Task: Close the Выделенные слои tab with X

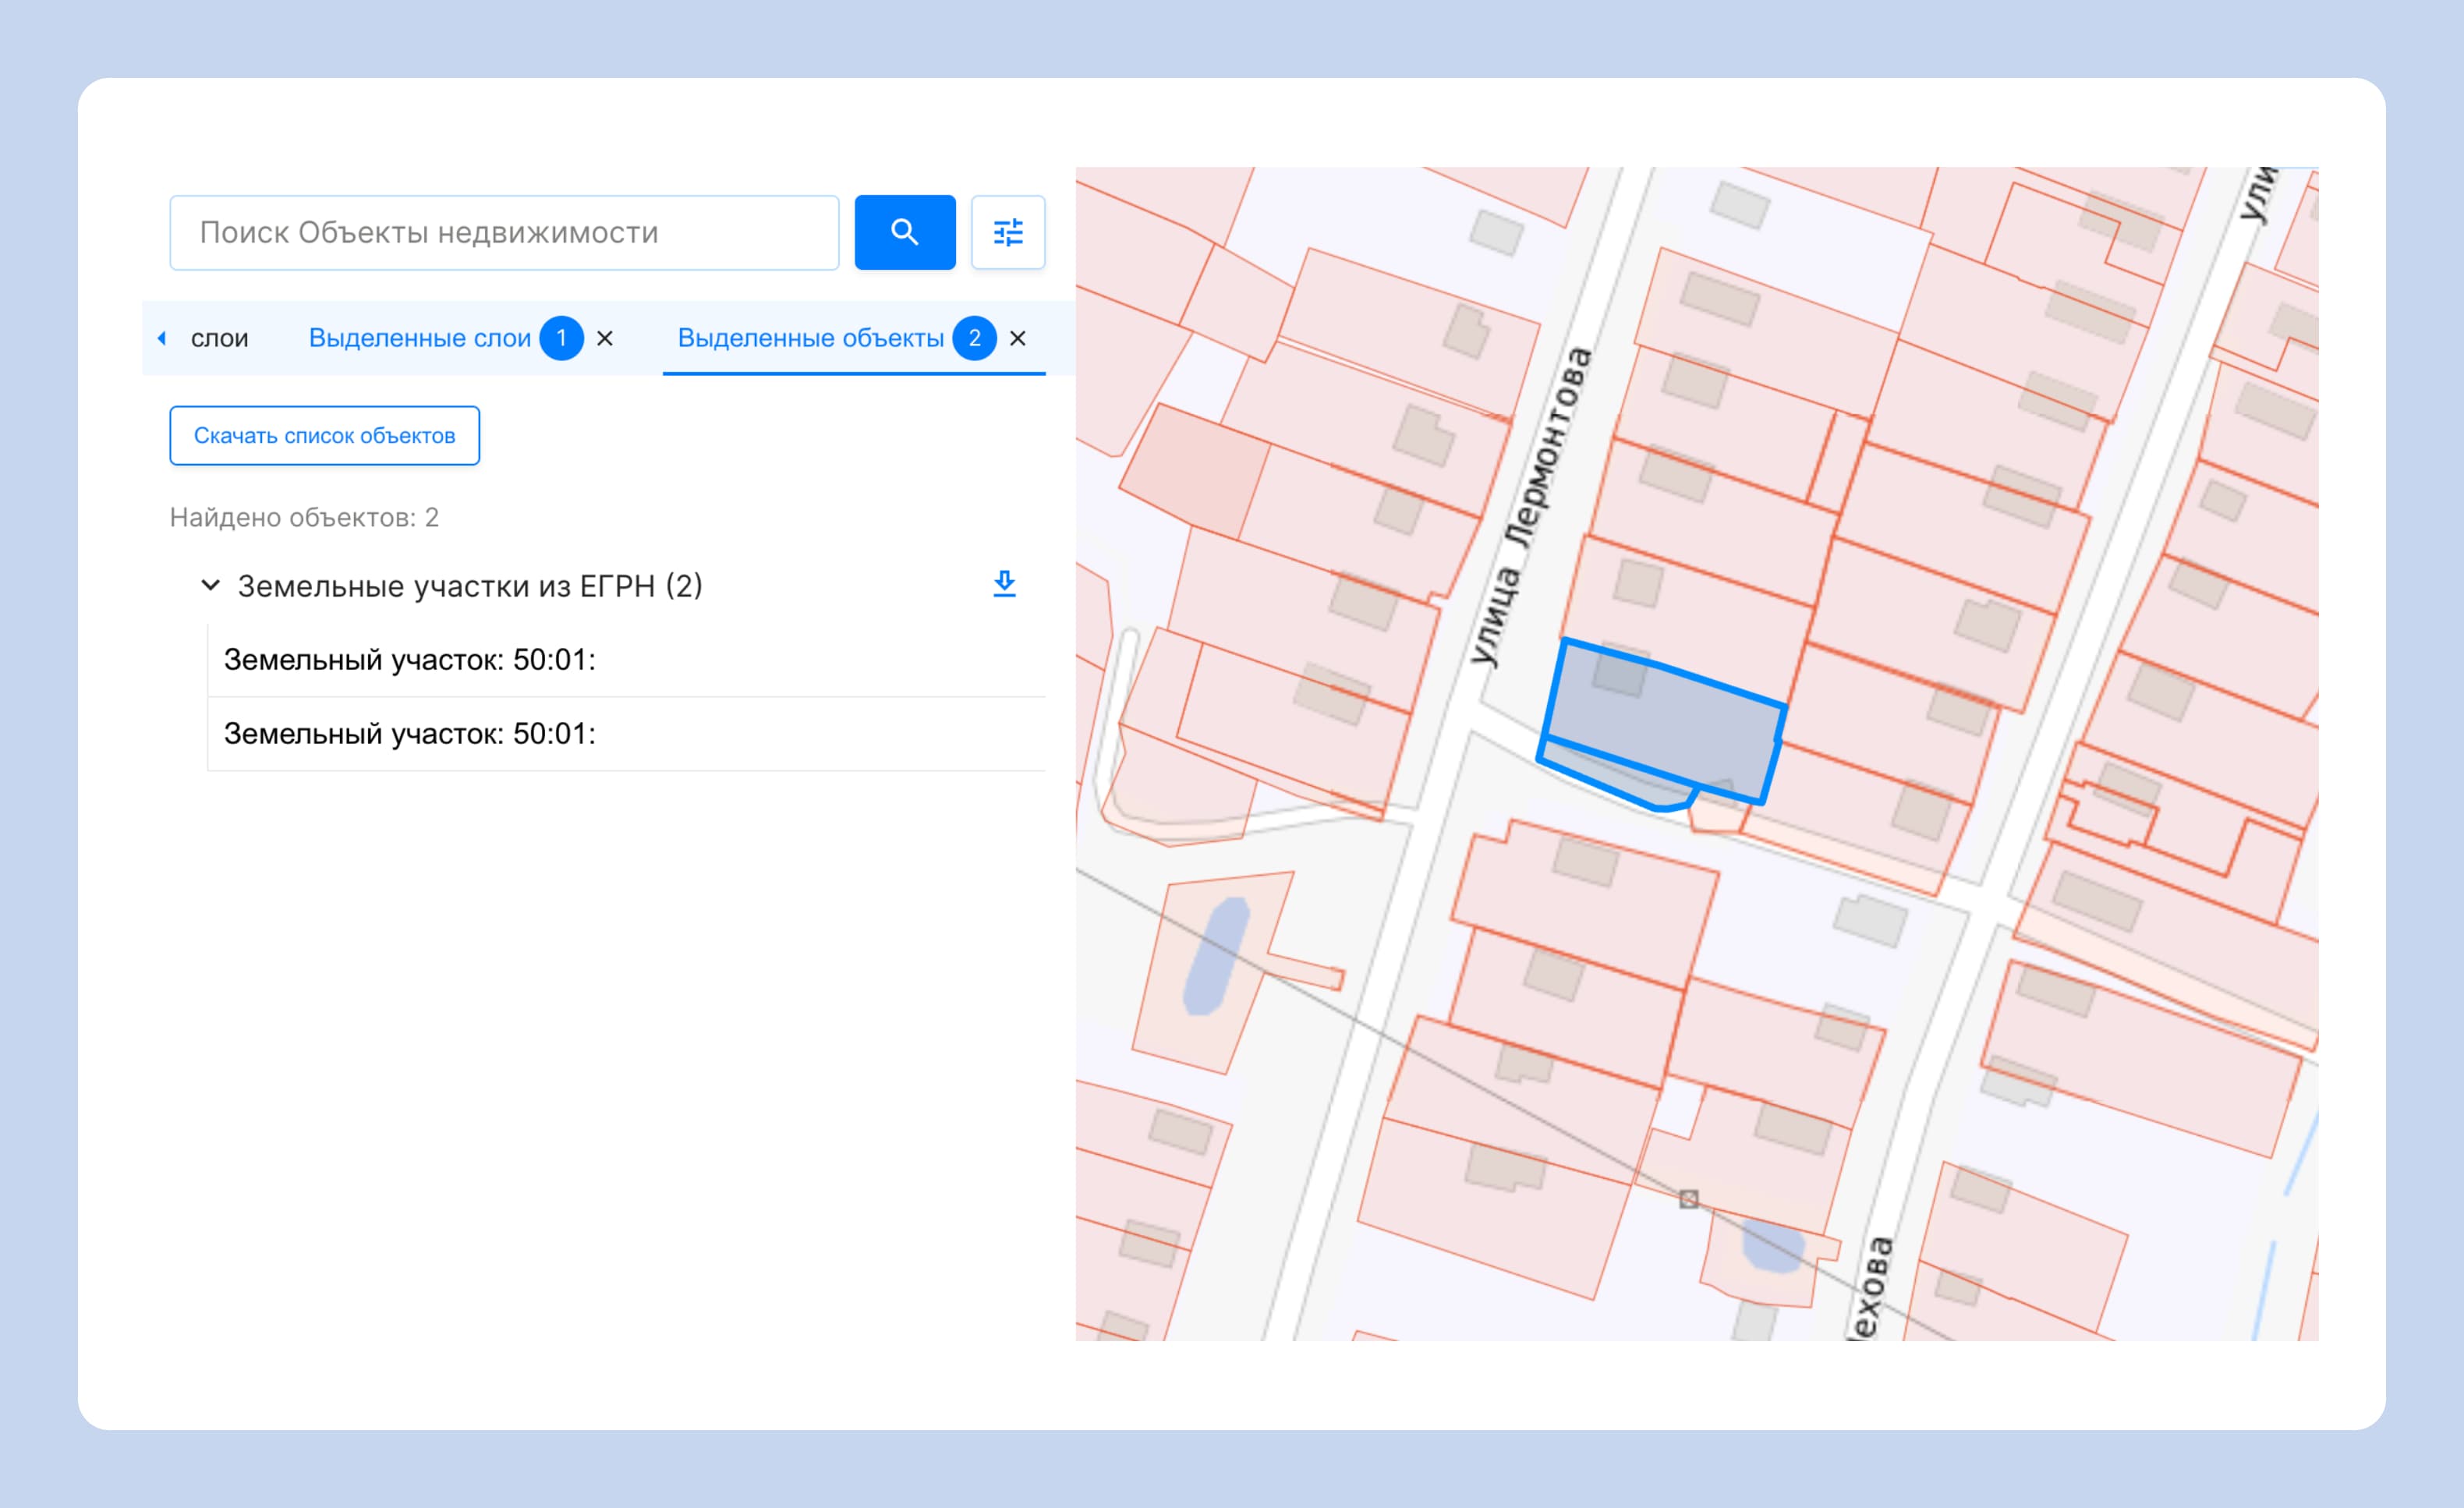Action: pos(605,338)
